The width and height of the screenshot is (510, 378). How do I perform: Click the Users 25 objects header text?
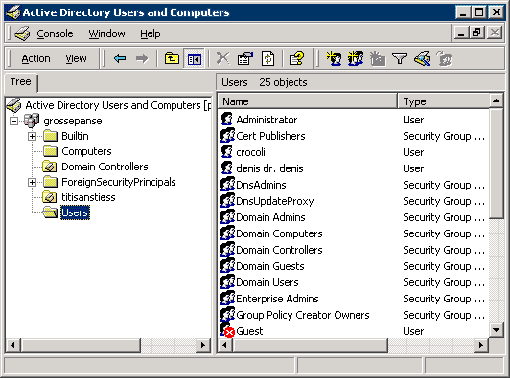(x=264, y=82)
